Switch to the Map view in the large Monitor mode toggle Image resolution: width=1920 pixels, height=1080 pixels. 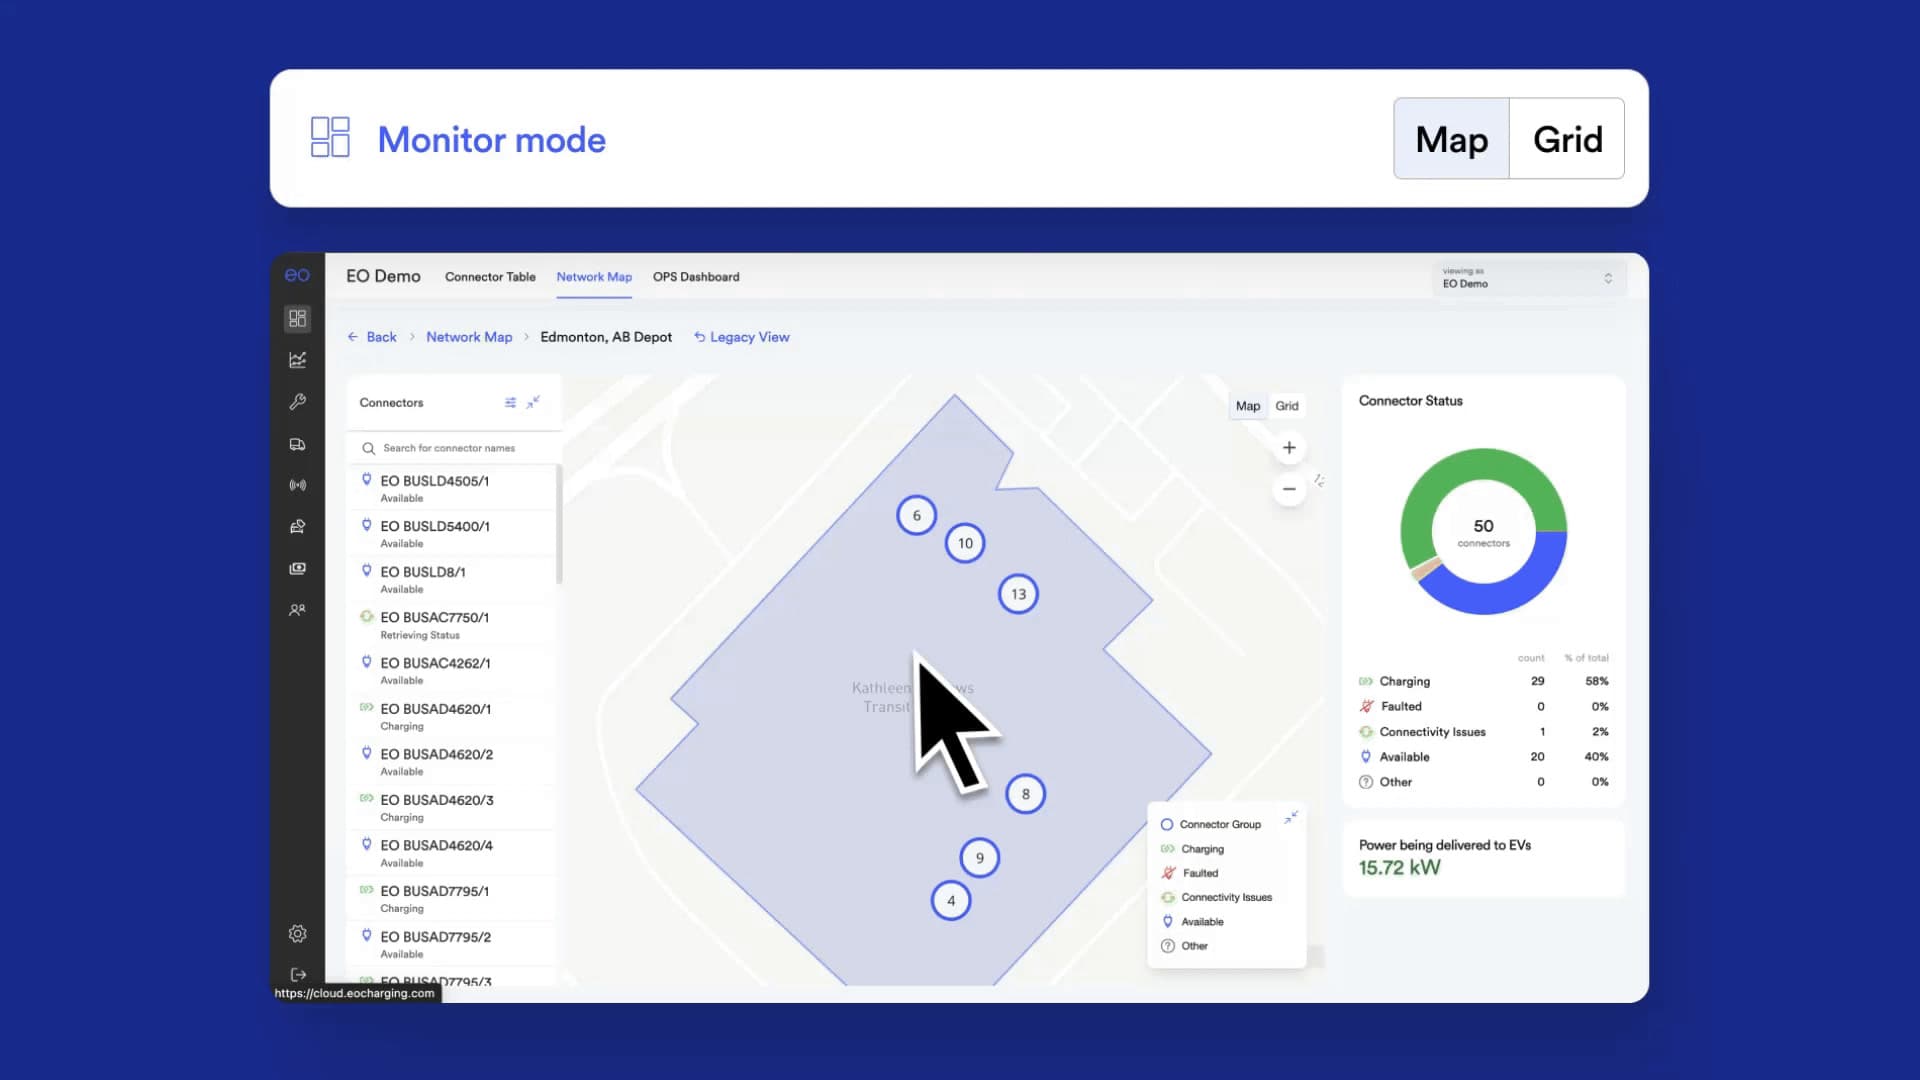[1451, 139]
